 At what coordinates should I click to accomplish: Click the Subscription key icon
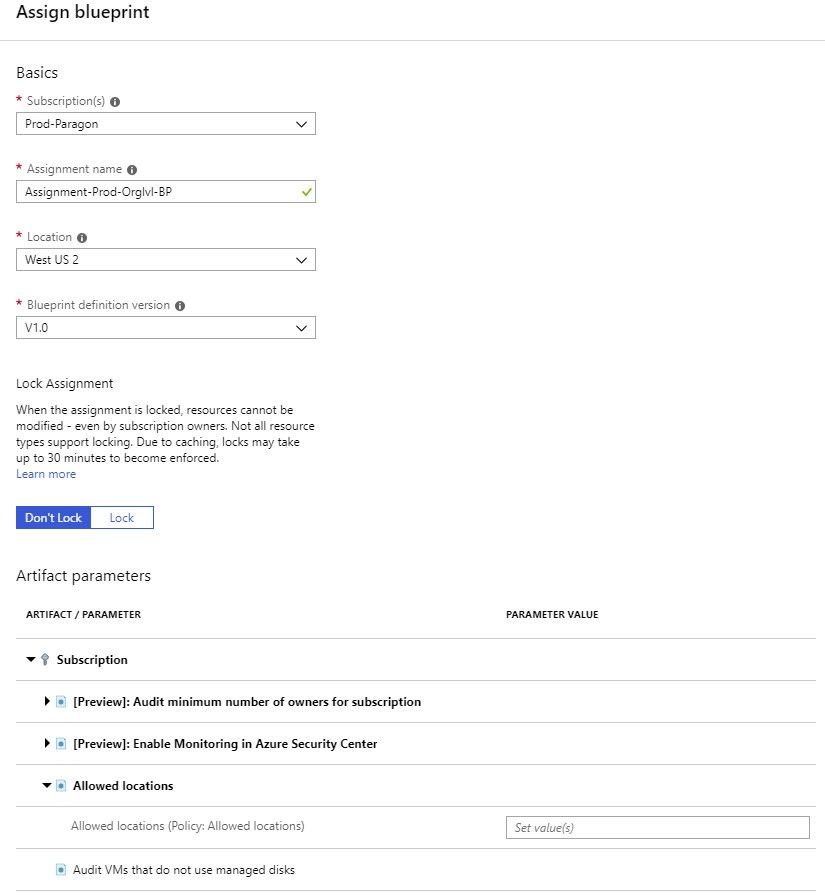coord(45,659)
